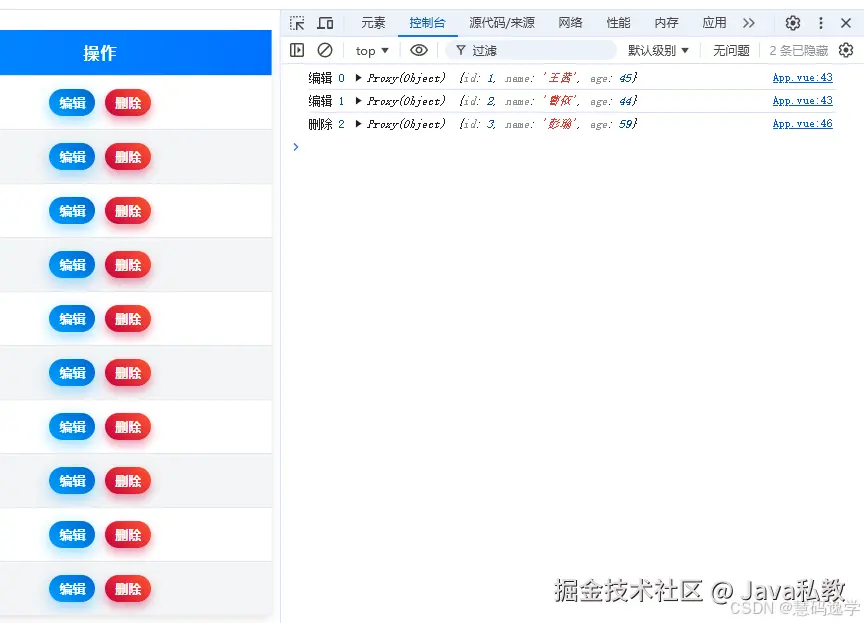The width and height of the screenshot is (864, 623).
Task: Click the eye icon to create live expression
Action: click(x=419, y=49)
